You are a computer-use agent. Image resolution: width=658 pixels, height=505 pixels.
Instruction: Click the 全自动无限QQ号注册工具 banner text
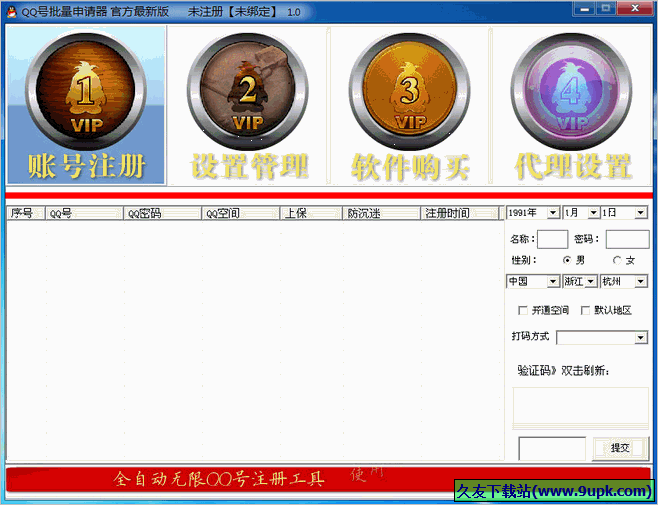tap(219, 479)
